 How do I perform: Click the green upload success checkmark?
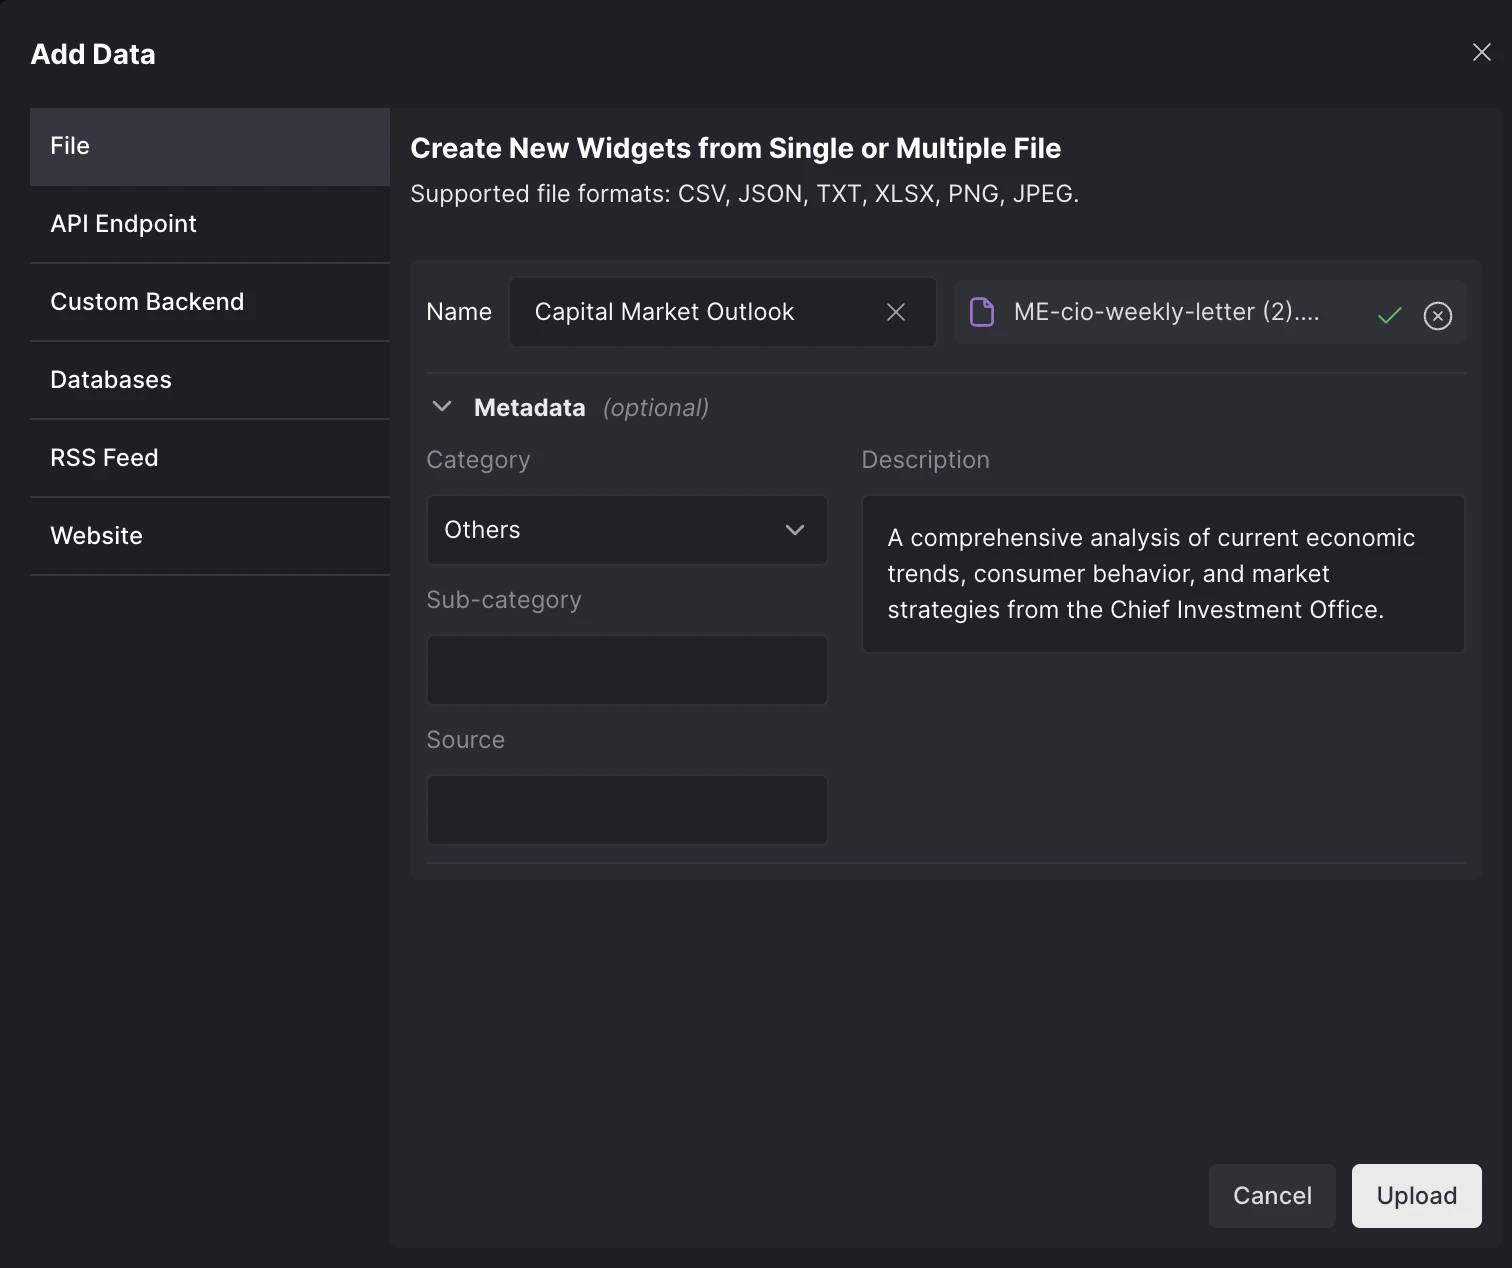pyautogui.click(x=1389, y=316)
